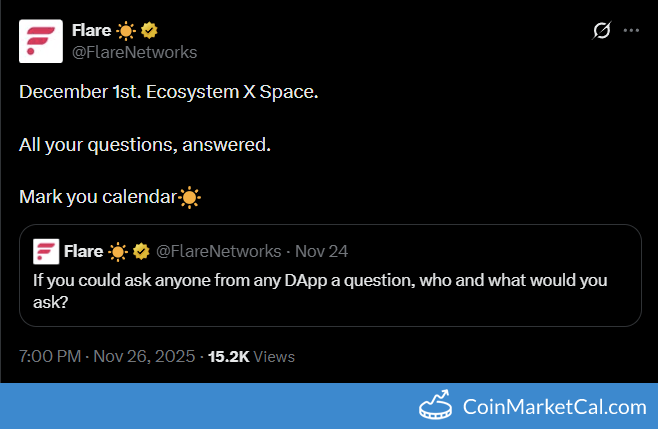Click the "December 1st. Ecosystem X Space." text

(x=169, y=91)
